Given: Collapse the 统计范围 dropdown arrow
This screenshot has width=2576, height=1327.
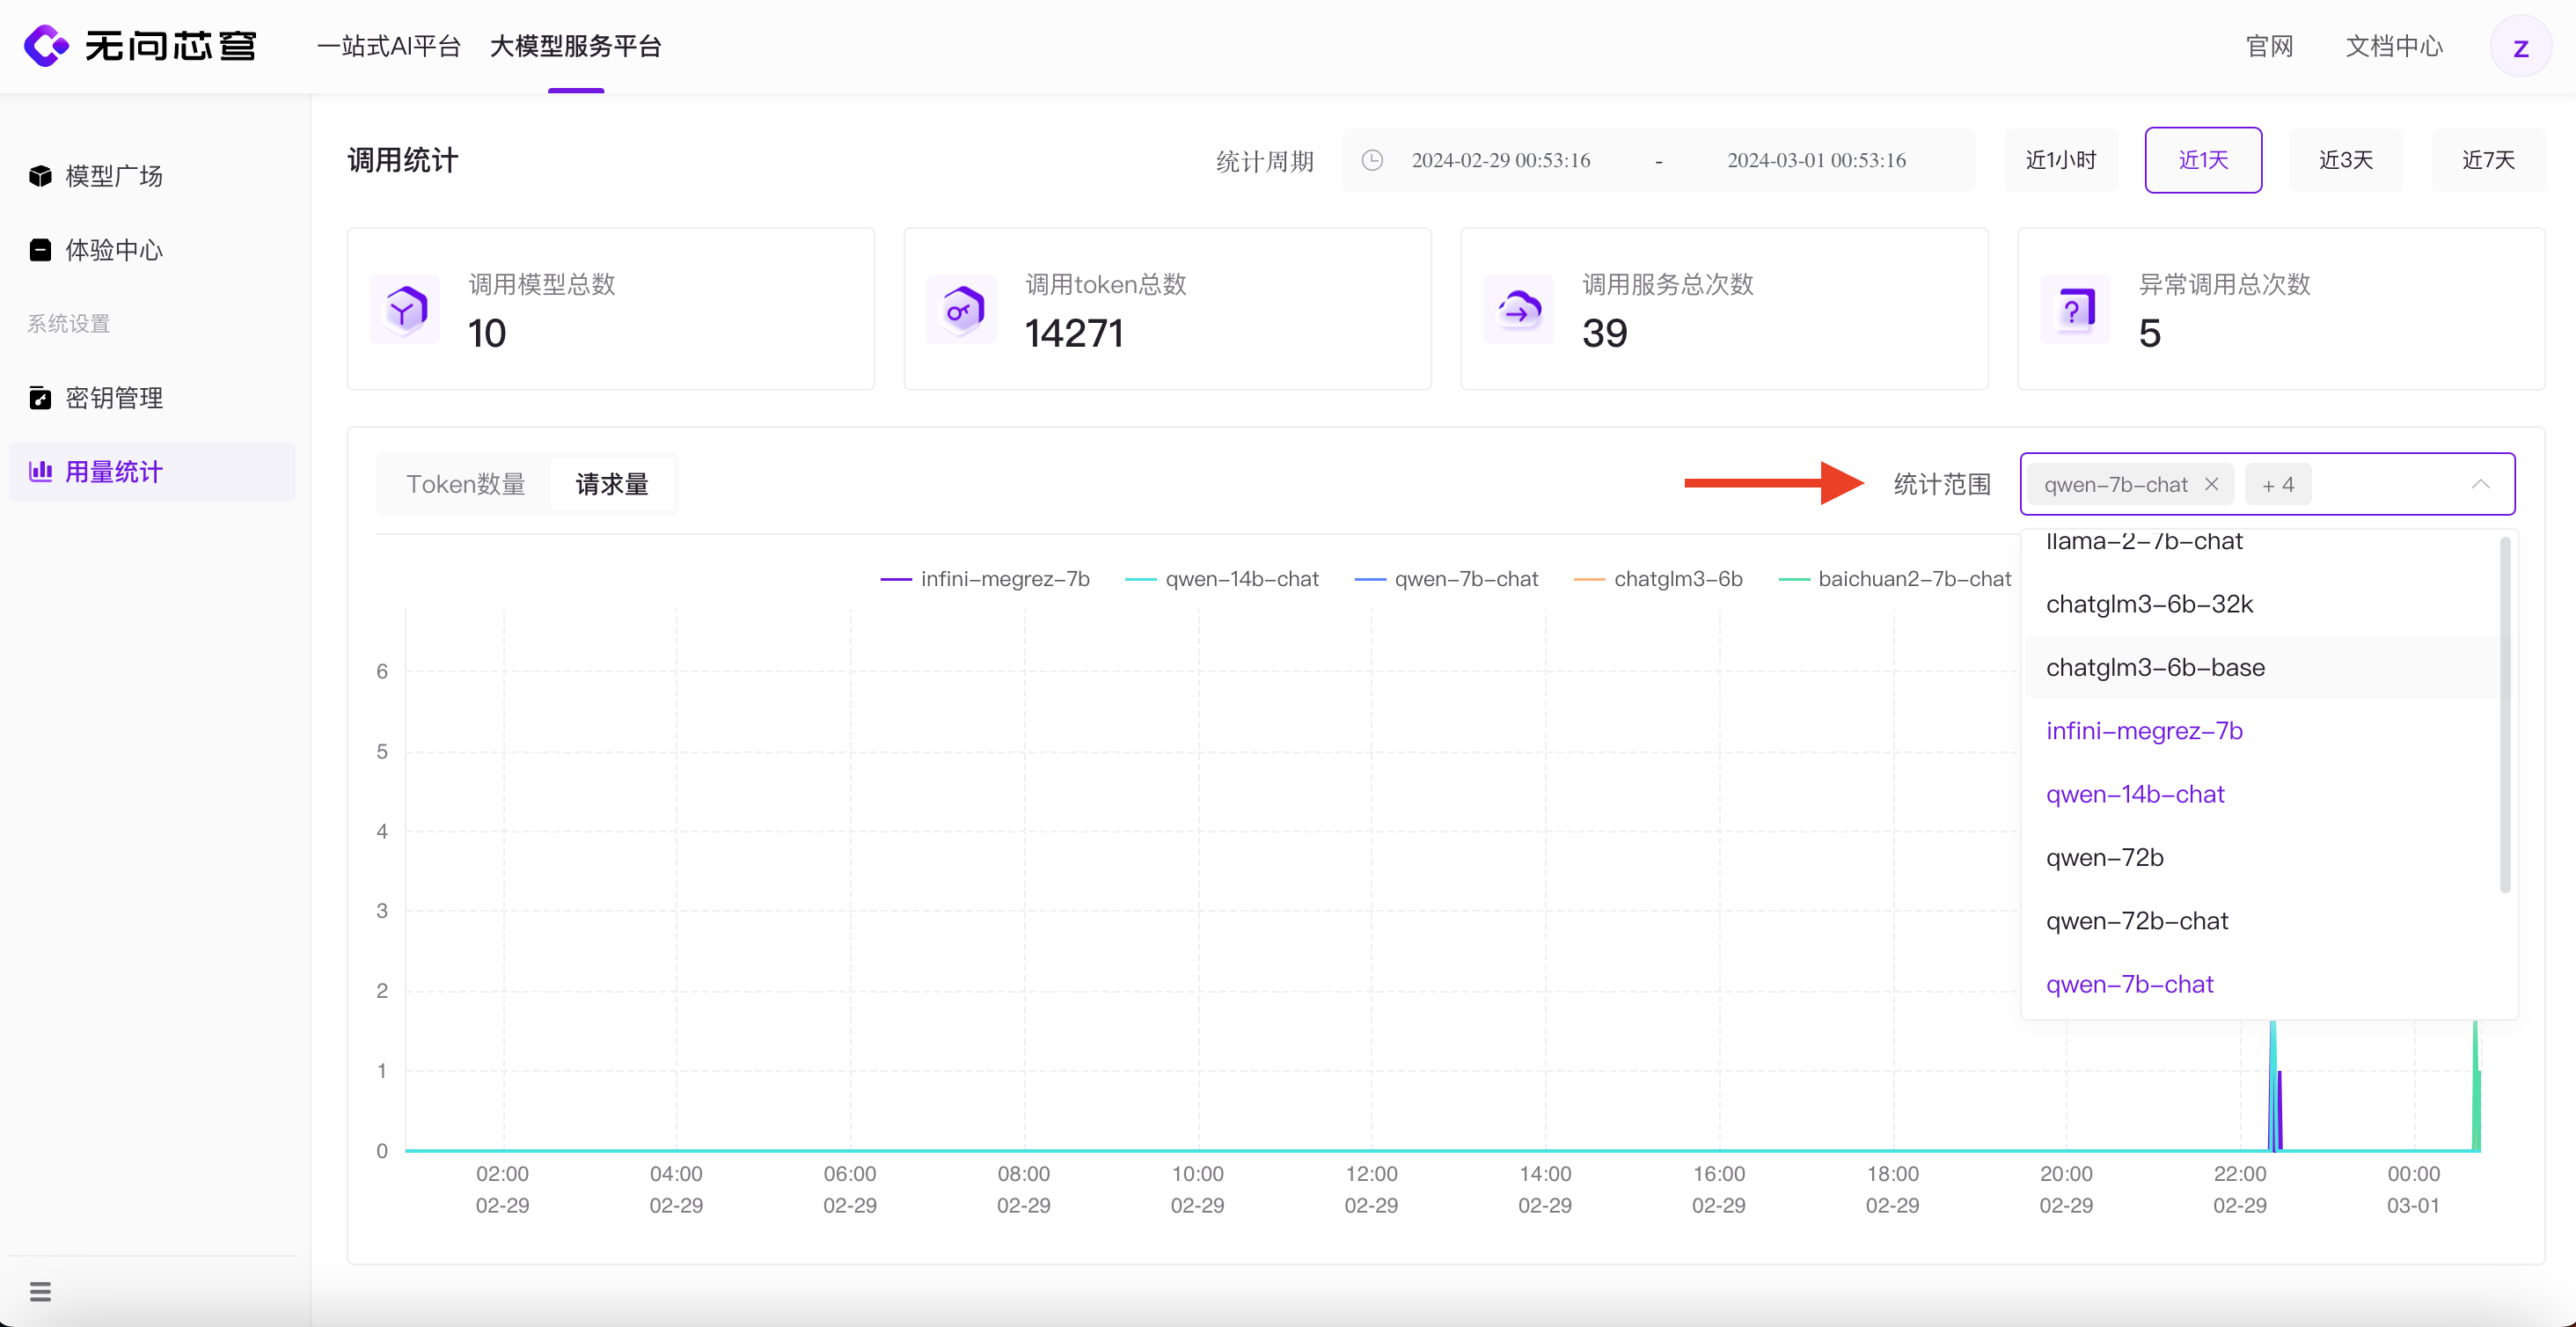Looking at the screenshot, I should point(2481,484).
